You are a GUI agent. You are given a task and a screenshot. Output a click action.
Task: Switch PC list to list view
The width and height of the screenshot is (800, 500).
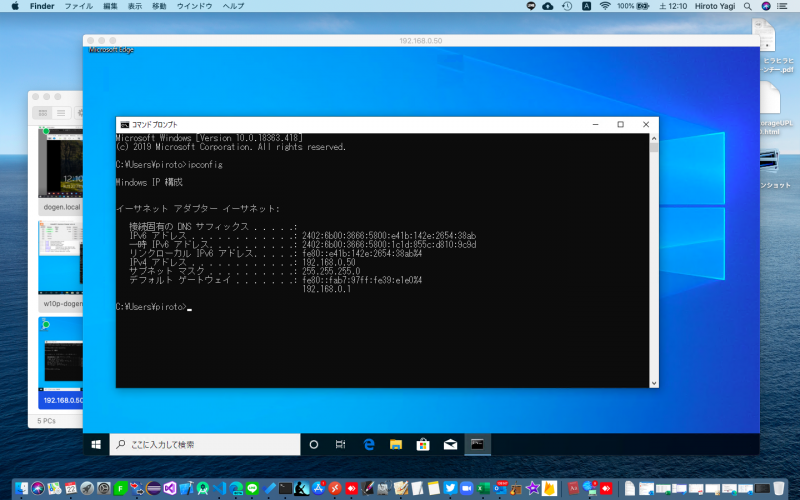click(60, 112)
